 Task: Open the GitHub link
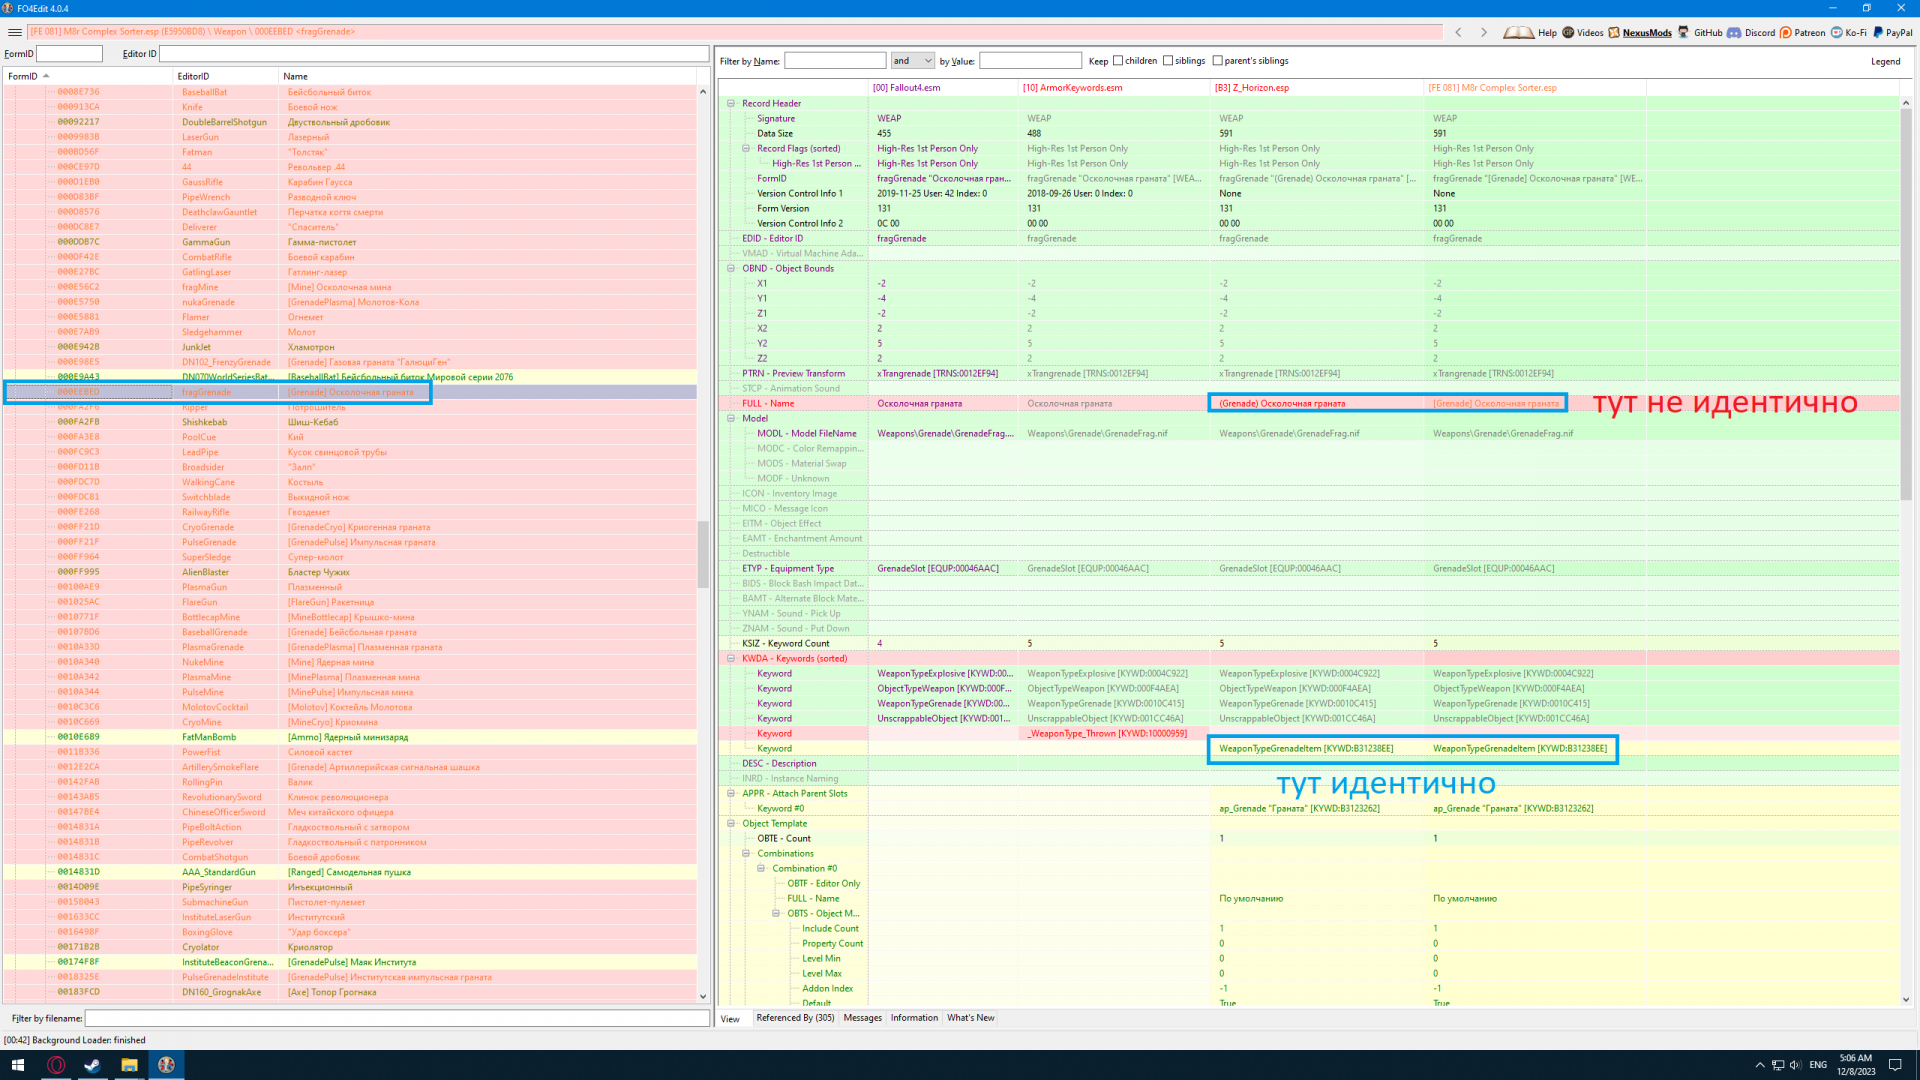point(1706,32)
